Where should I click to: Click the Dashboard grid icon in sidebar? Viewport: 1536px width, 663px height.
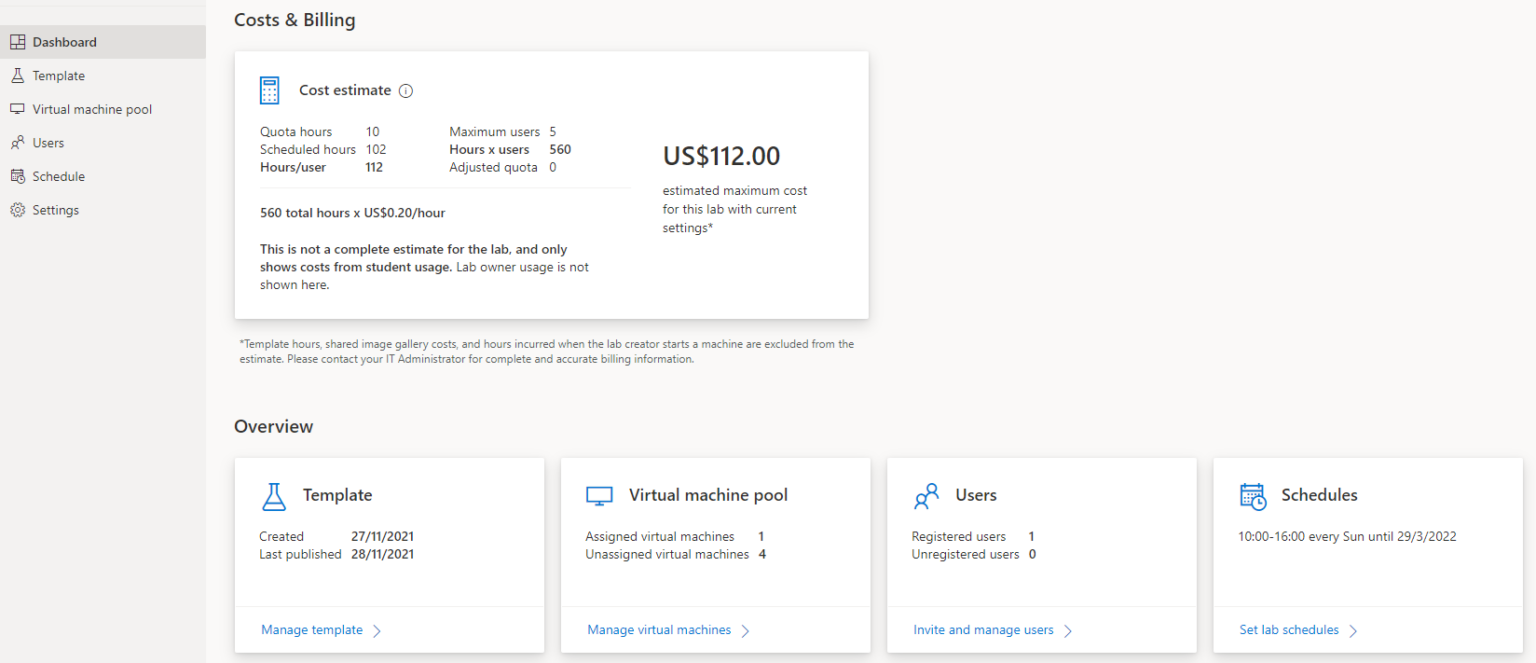pos(17,41)
